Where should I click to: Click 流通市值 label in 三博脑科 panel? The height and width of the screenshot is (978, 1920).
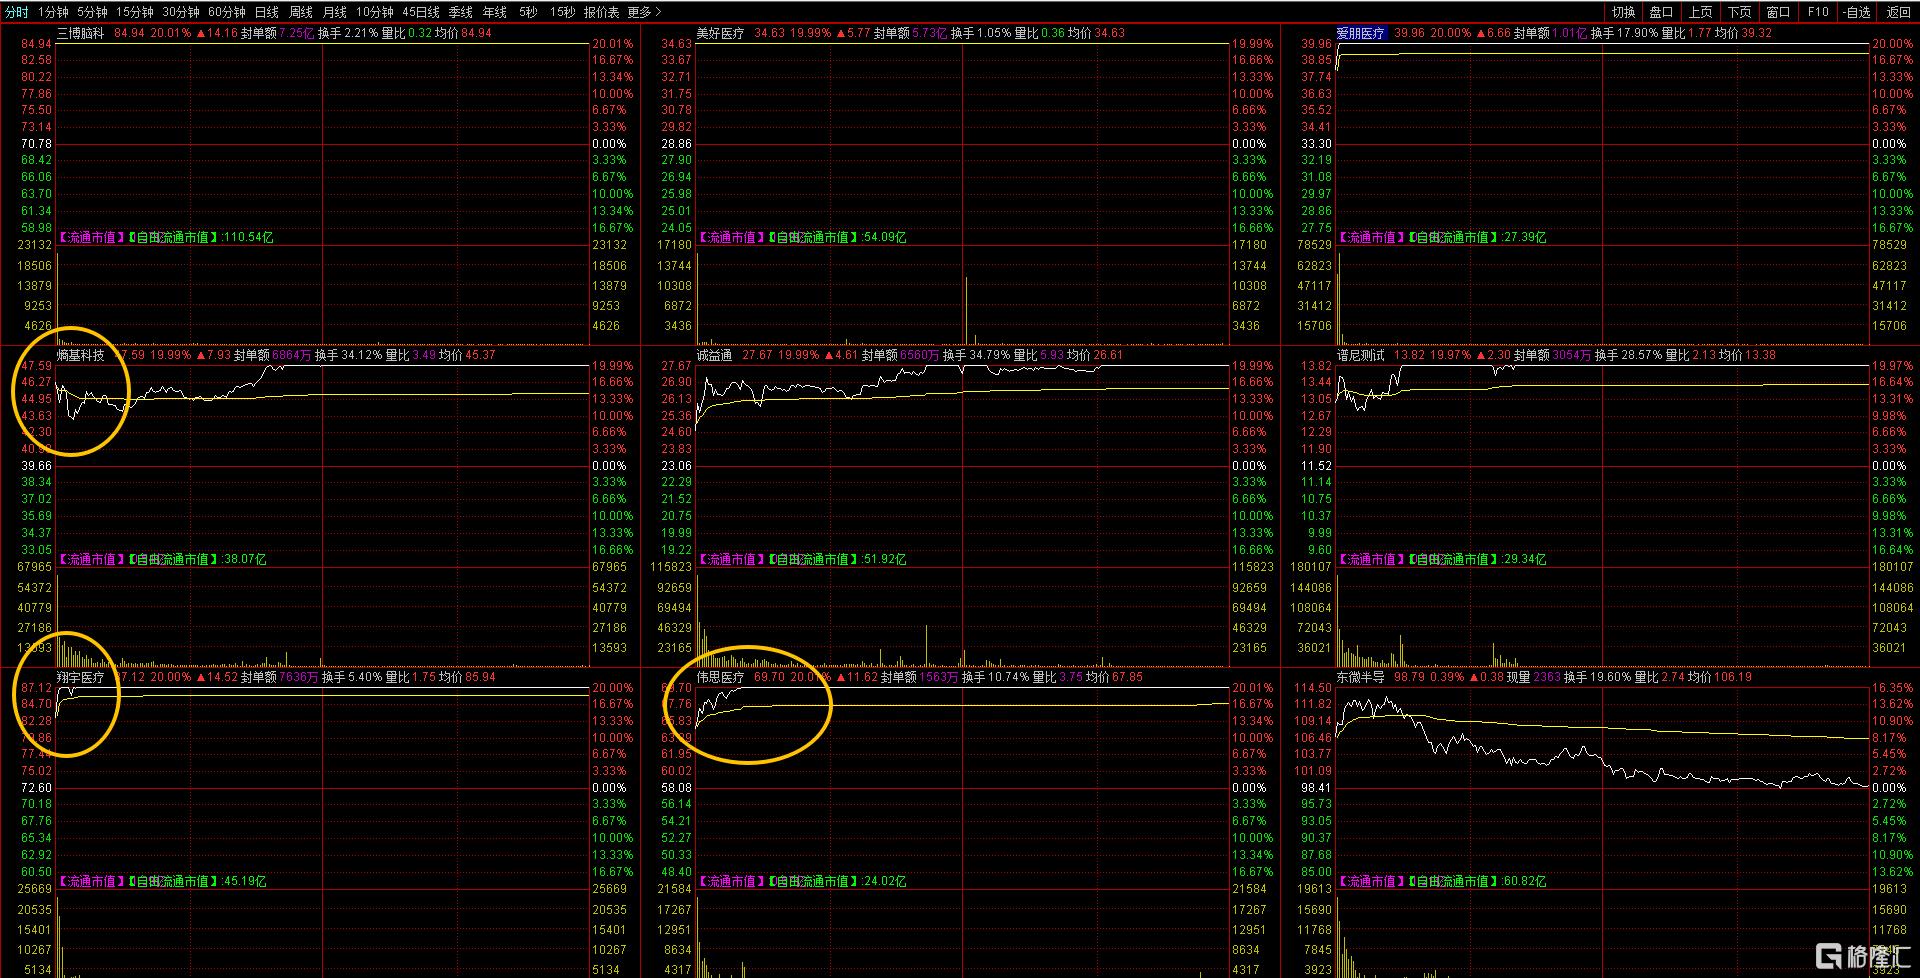point(92,238)
